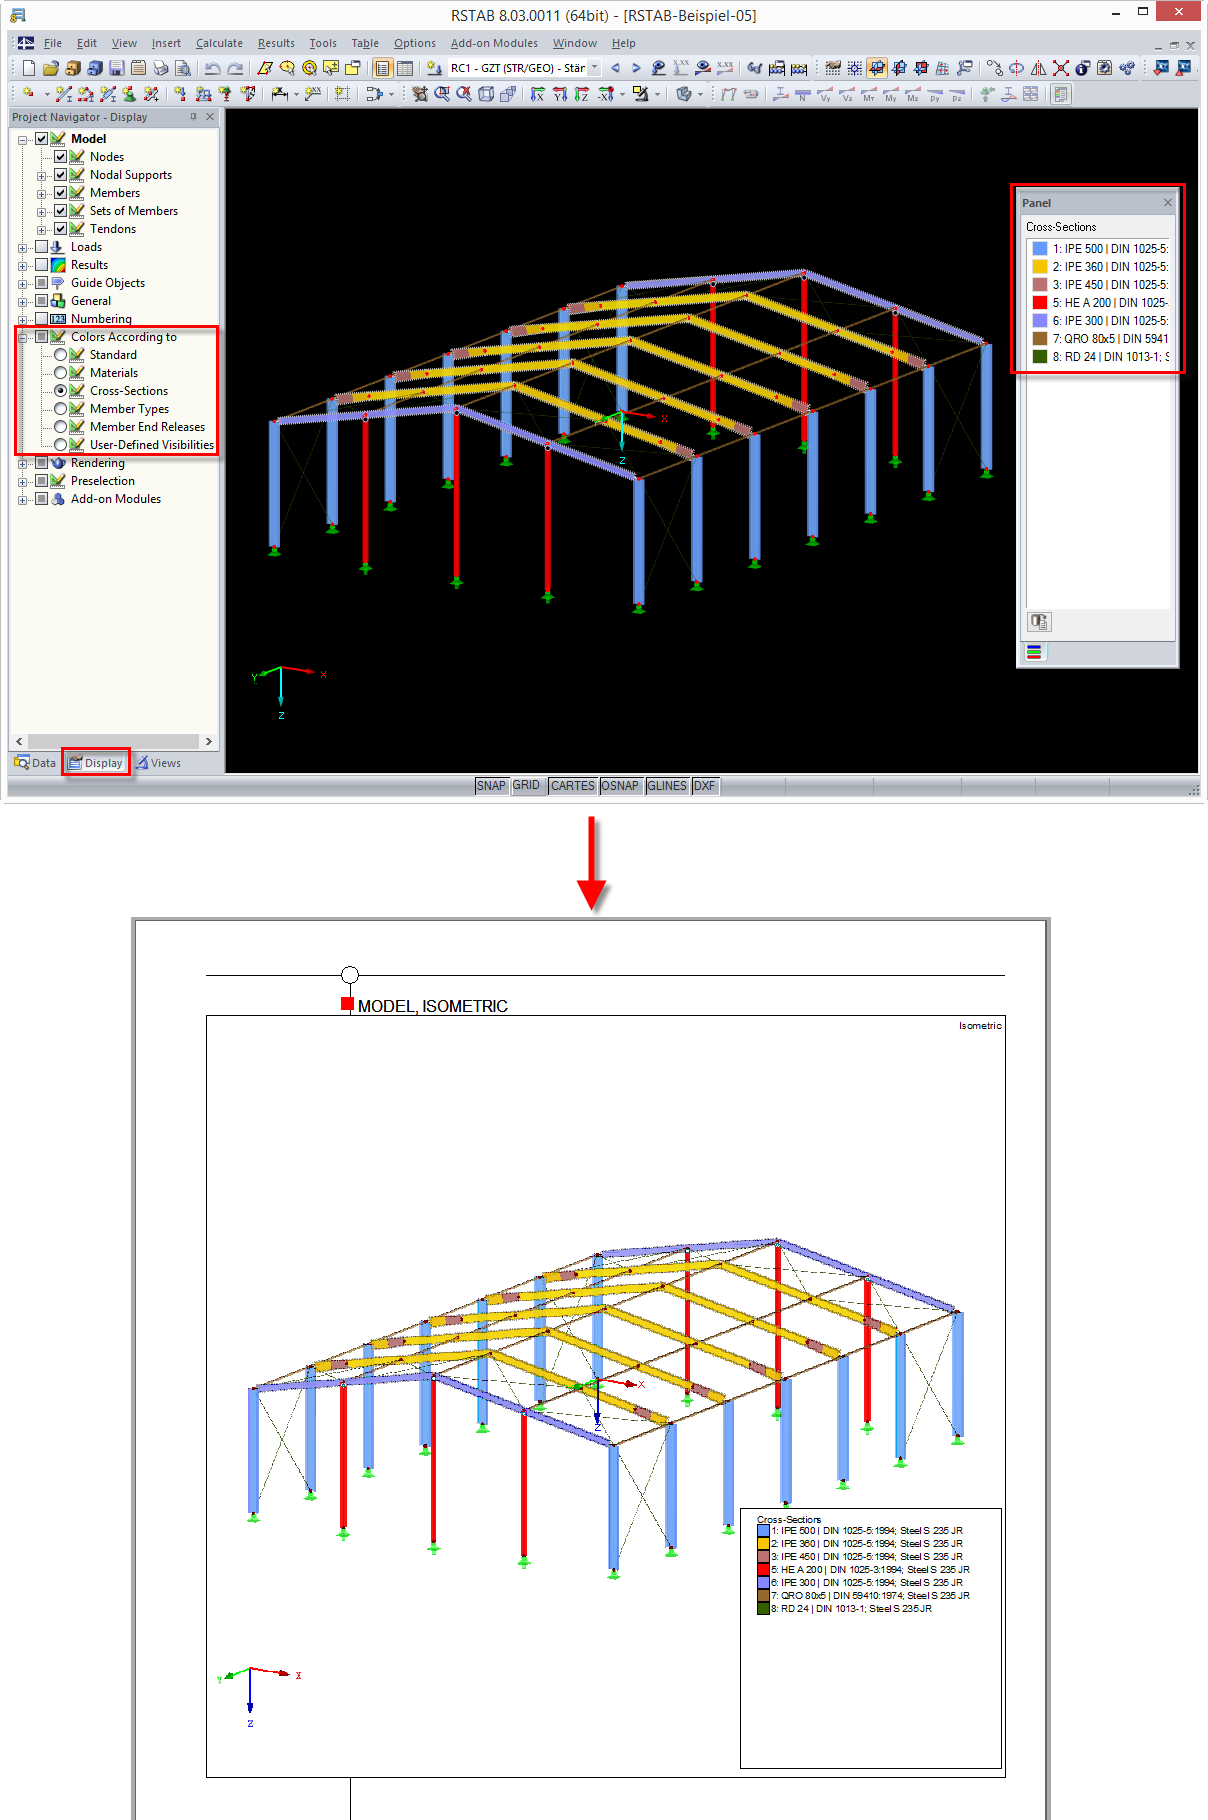Screen dimensions: 1208x1820
Task: Set the view in Z direction
Action: 582,94
